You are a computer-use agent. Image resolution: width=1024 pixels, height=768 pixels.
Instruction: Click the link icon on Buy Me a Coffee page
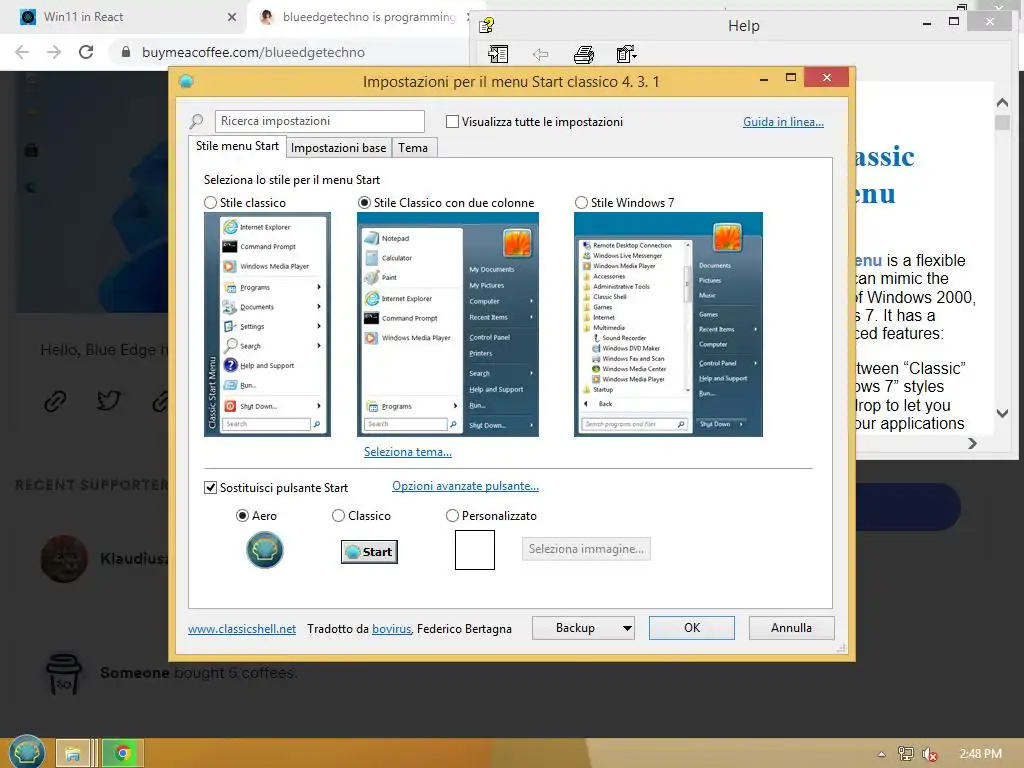tap(56, 400)
